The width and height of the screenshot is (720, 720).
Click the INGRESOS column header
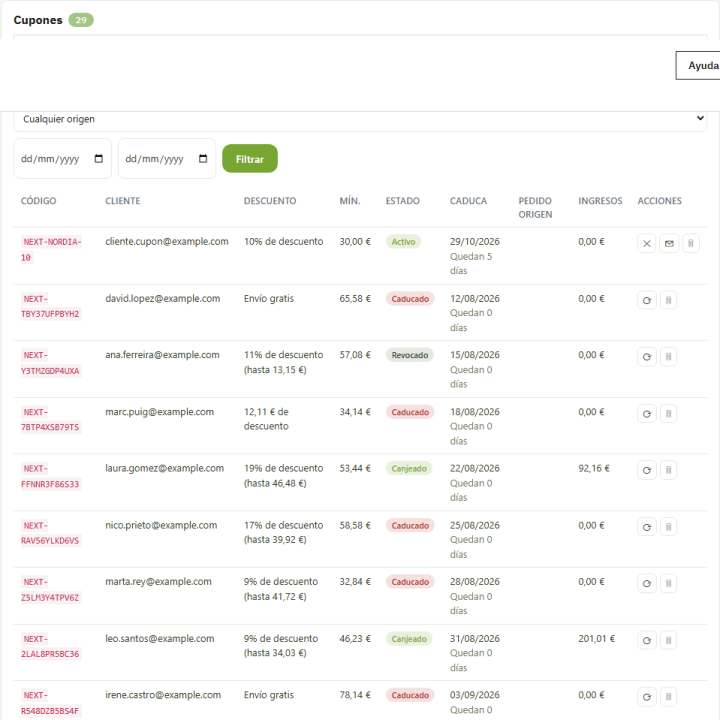point(600,201)
